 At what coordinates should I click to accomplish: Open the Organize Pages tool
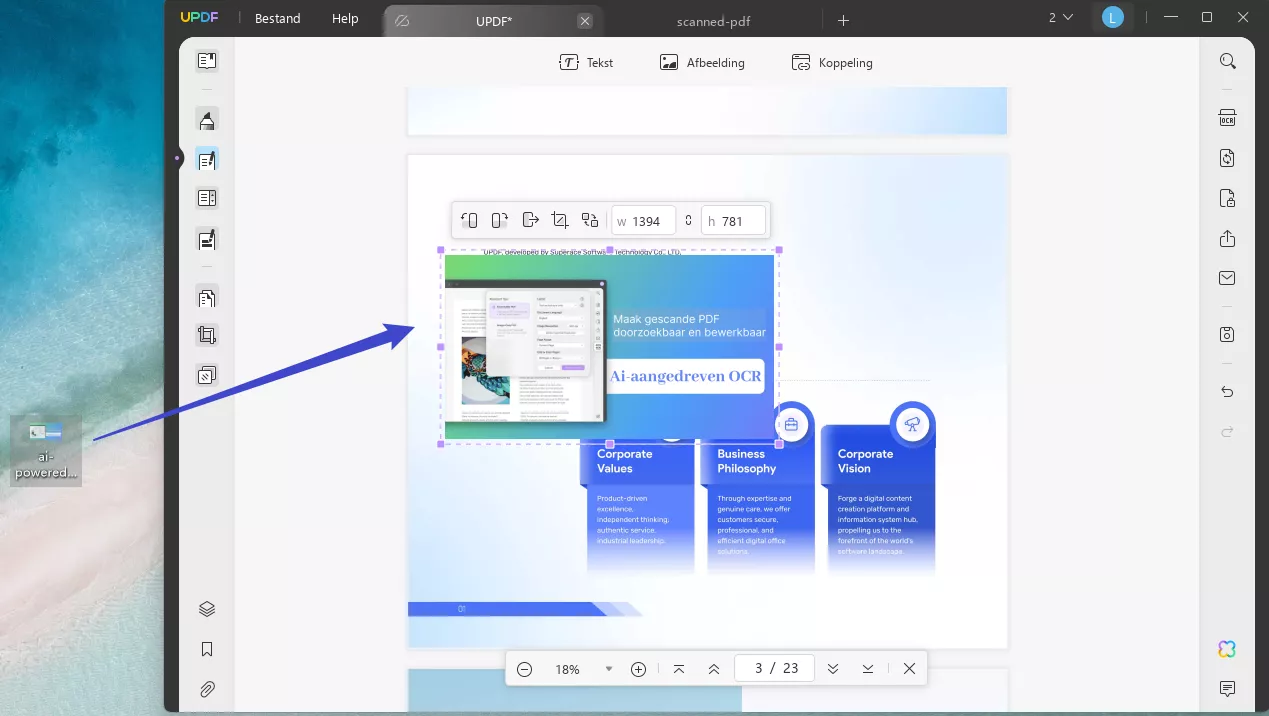[207, 297]
